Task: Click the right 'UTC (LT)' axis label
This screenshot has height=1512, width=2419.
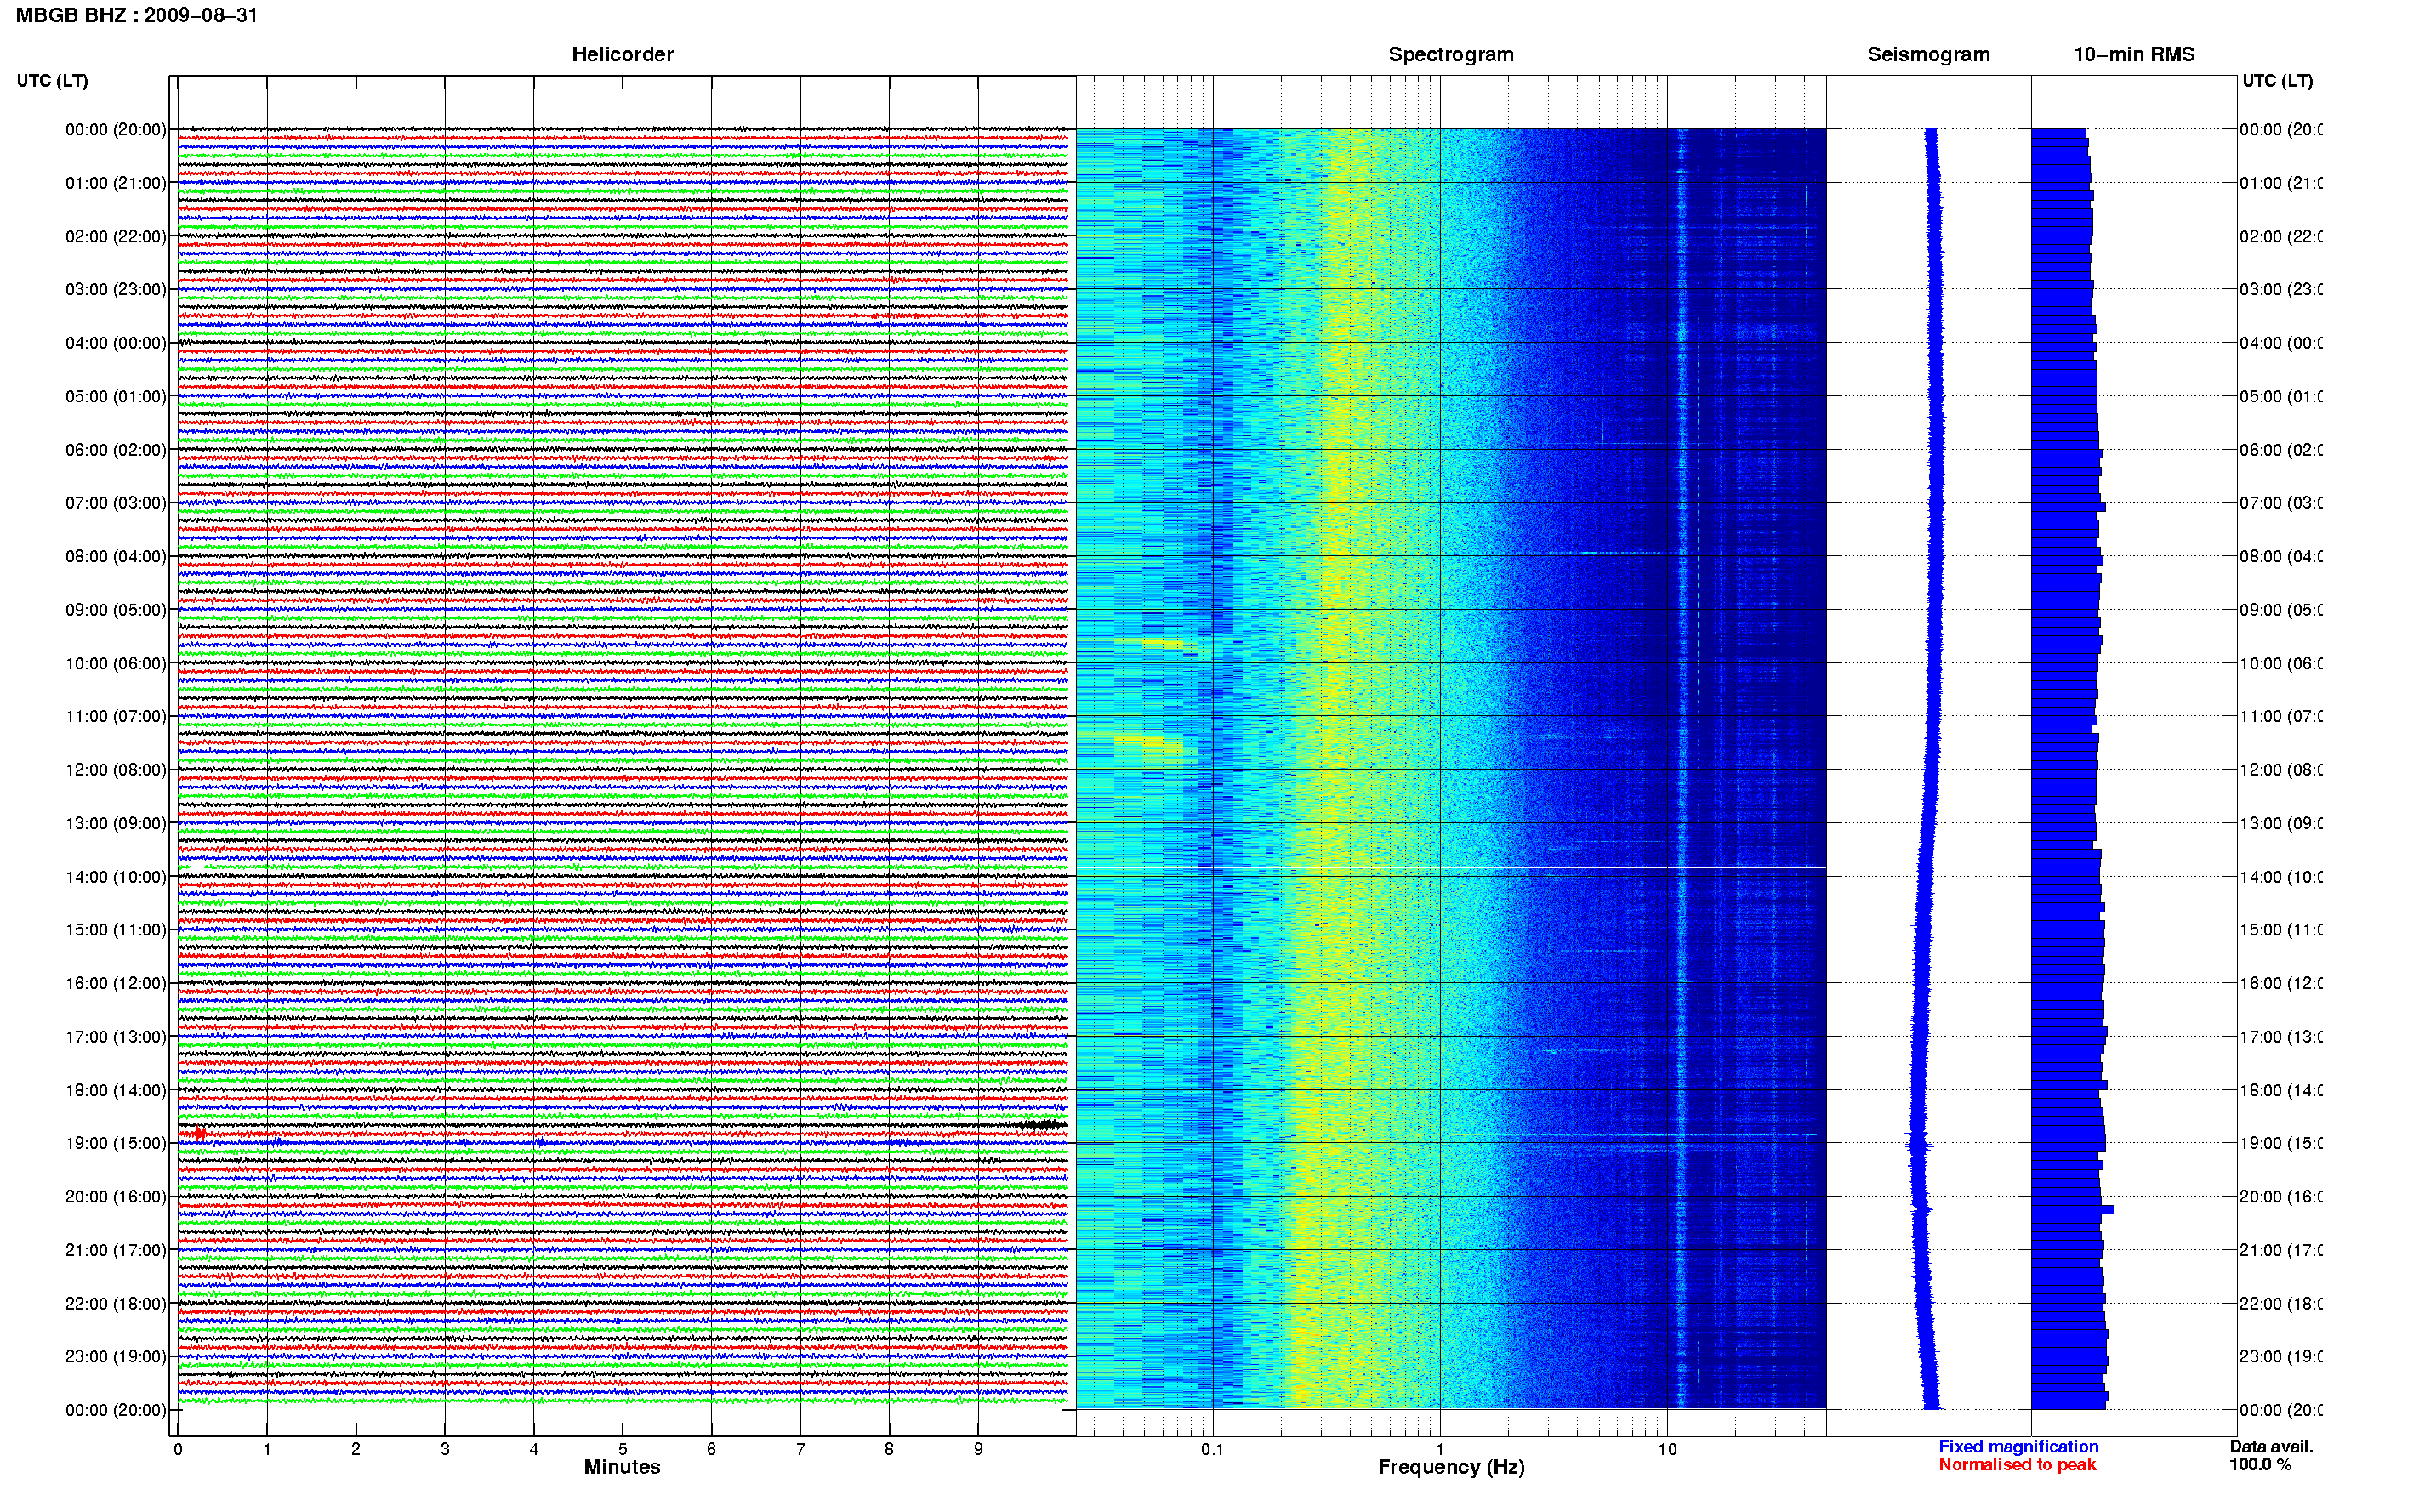Action: point(2277,80)
